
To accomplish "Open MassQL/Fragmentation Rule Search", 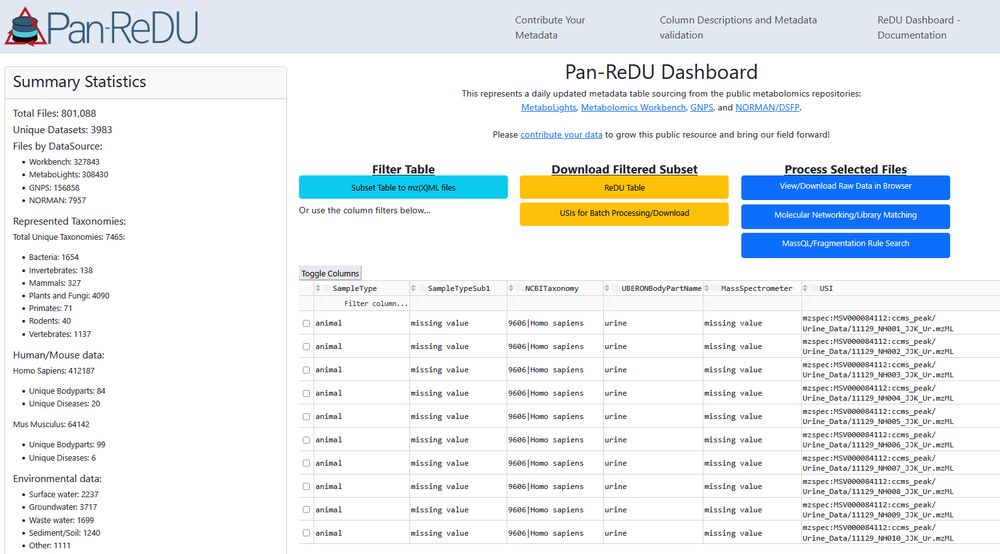I will pos(845,244).
